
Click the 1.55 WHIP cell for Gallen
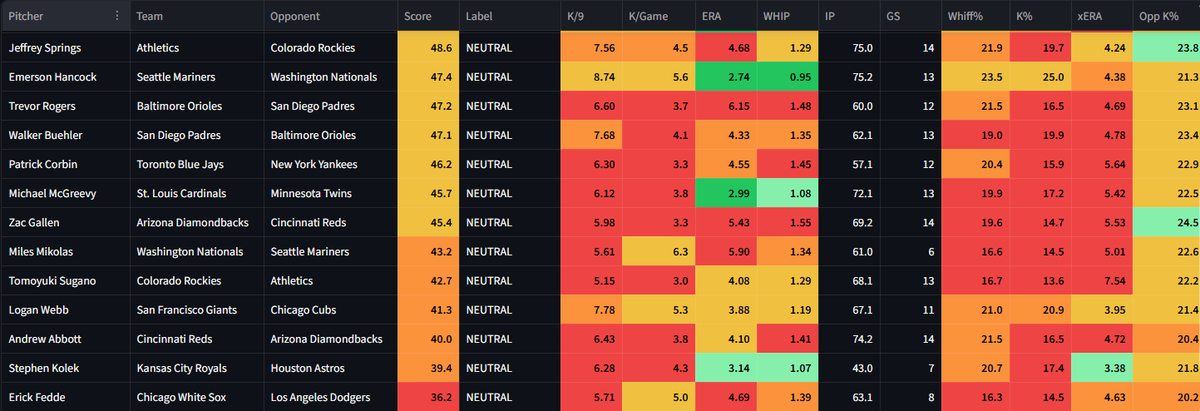point(786,222)
